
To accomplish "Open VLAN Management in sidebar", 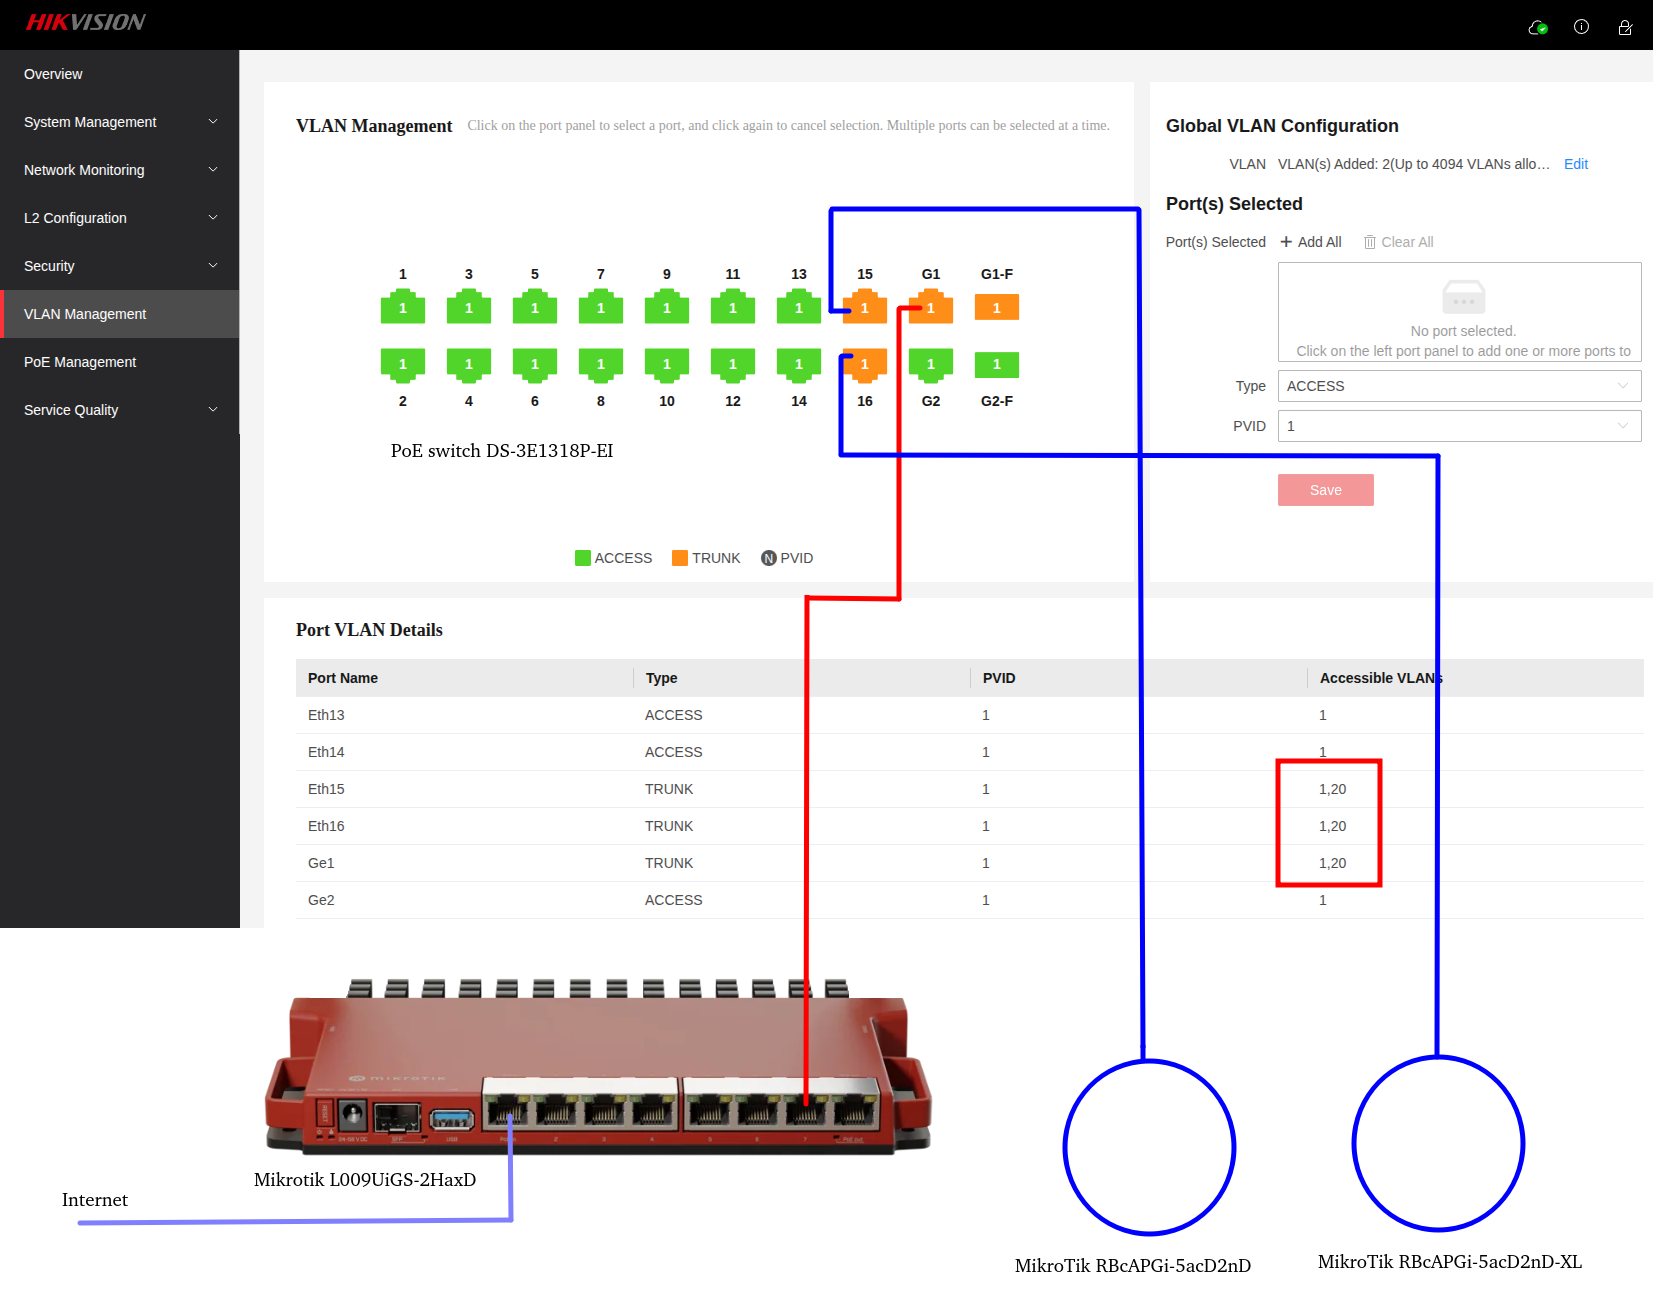I will click(120, 314).
